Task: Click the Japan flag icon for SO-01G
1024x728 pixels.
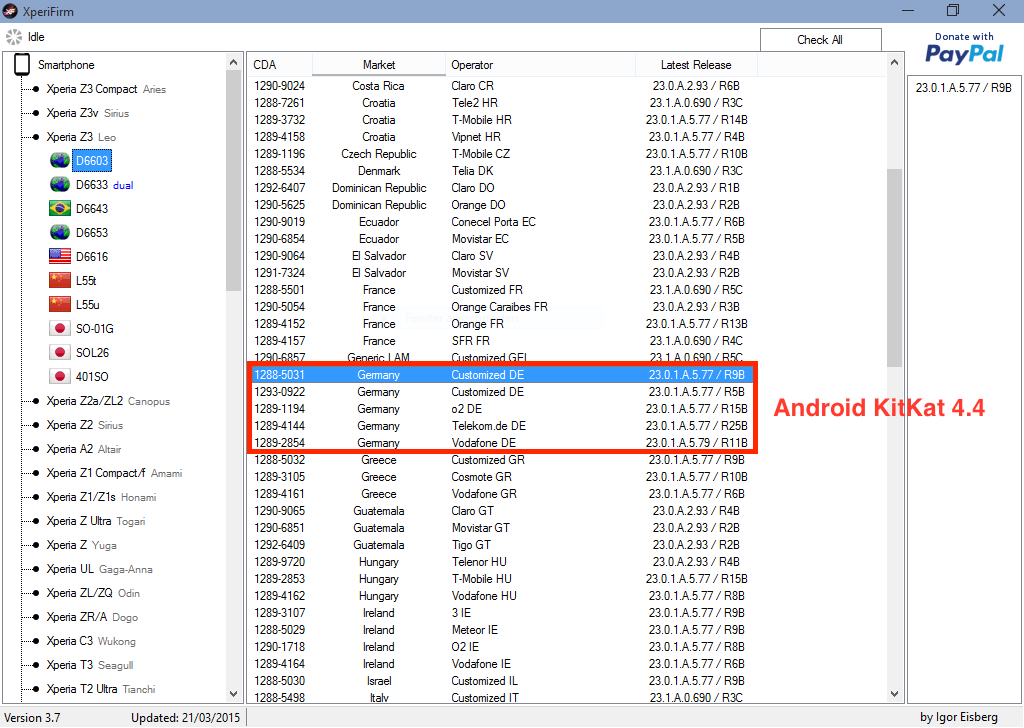Action: coord(60,328)
